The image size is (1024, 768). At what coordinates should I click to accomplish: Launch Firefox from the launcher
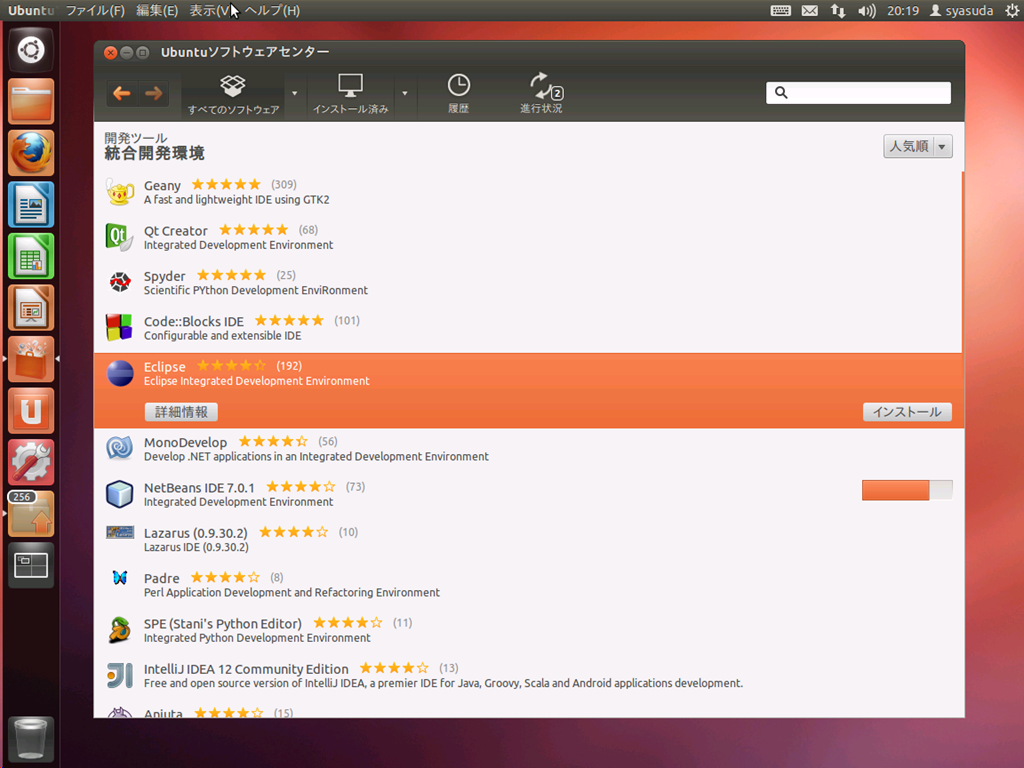(31, 153)
